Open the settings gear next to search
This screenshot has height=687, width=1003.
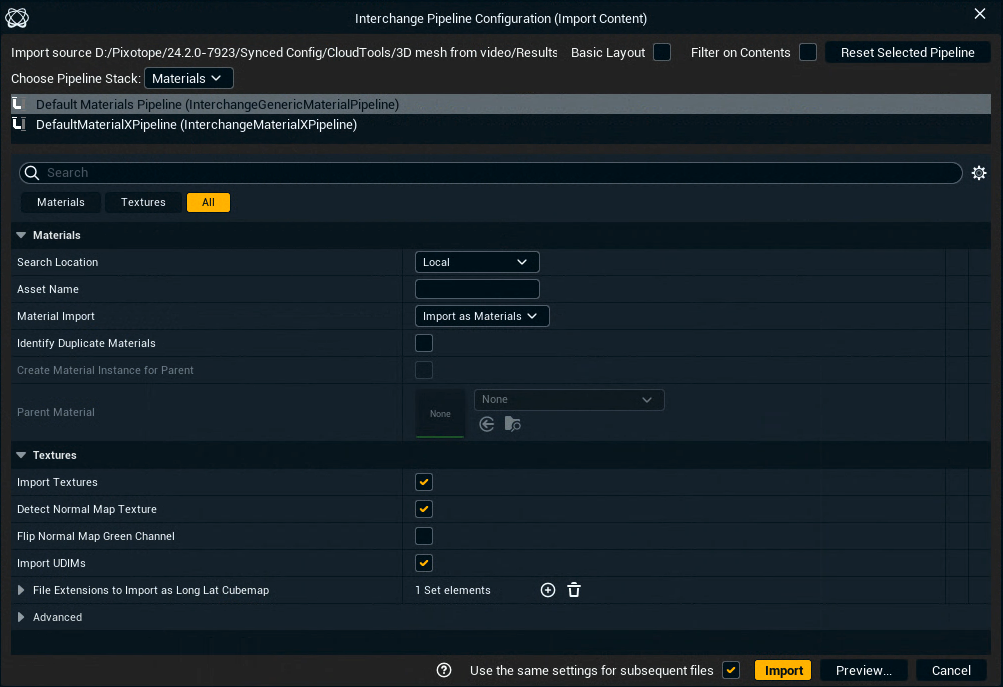click(979, 173)
